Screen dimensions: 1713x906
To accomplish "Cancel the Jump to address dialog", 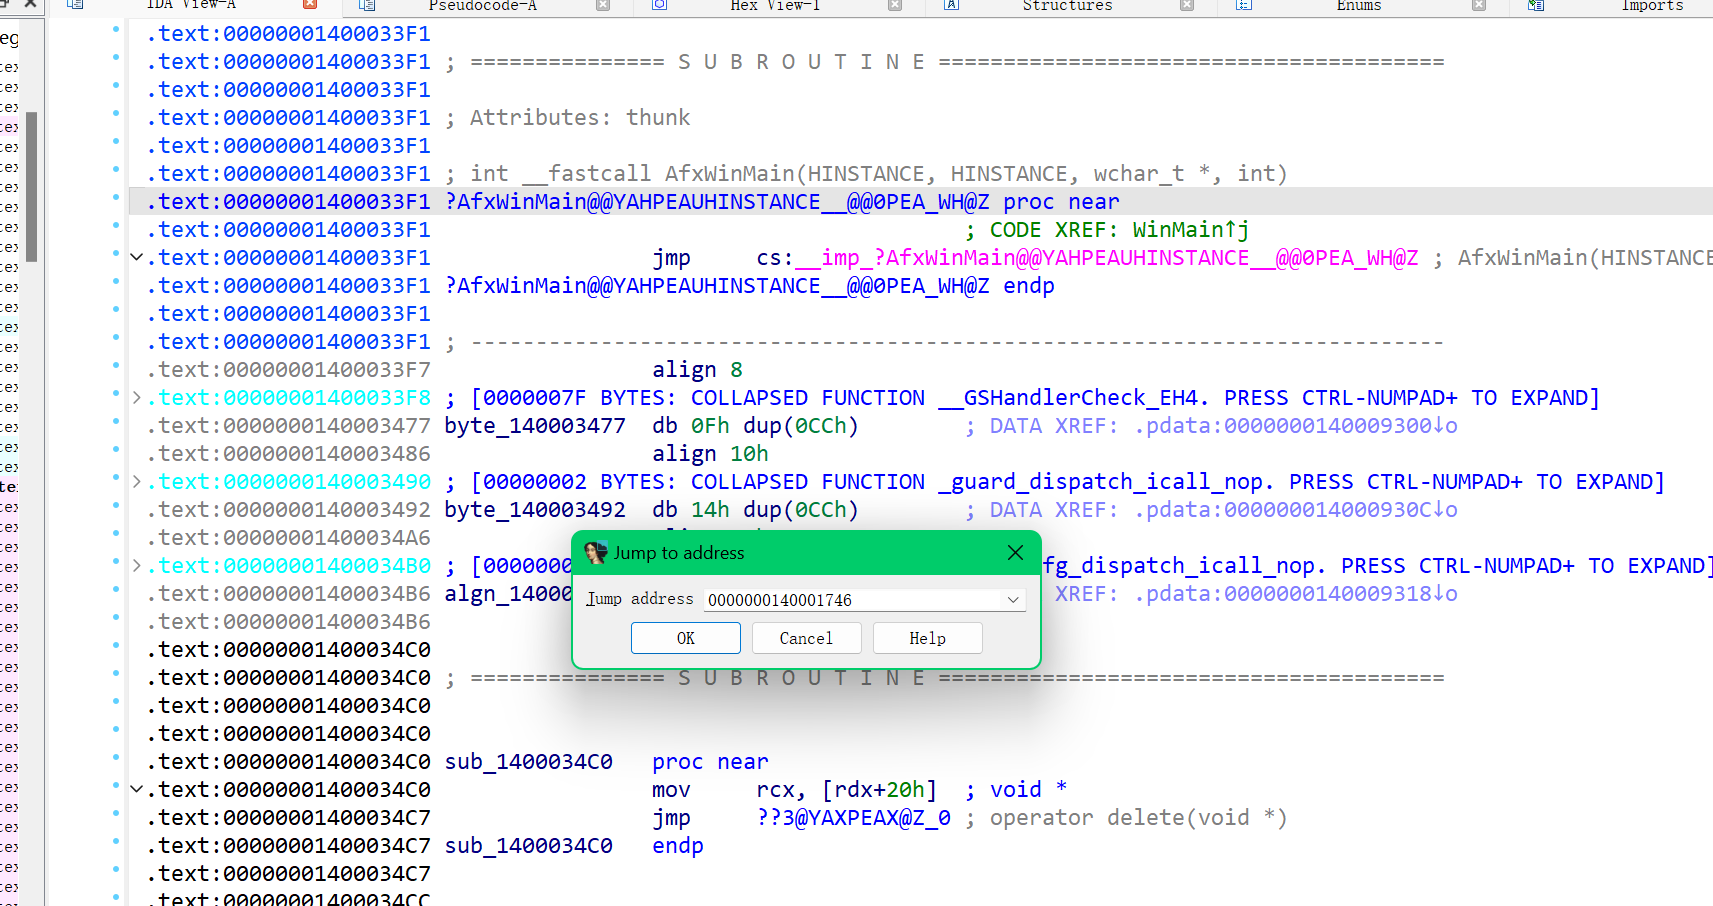I will click(806, 638).
